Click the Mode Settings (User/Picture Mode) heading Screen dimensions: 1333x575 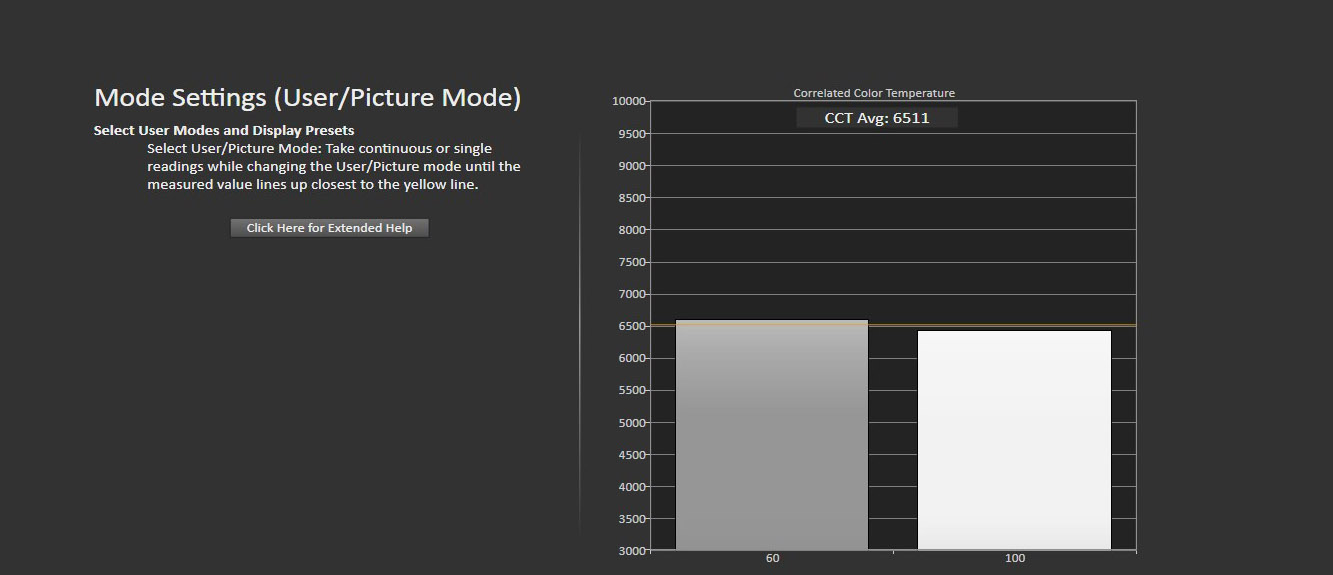(307, 98)
